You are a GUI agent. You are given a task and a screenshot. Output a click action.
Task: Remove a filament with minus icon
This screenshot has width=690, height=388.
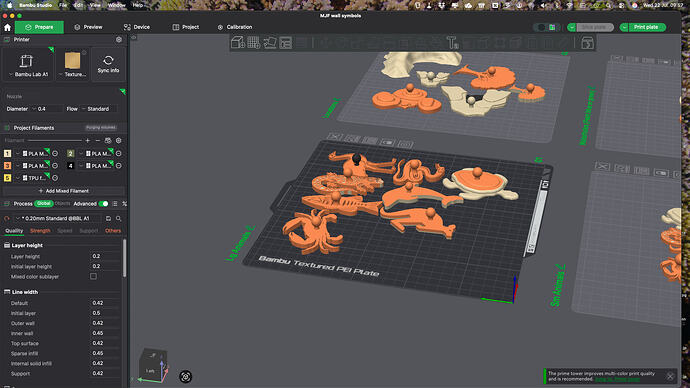tap(98, 140)
